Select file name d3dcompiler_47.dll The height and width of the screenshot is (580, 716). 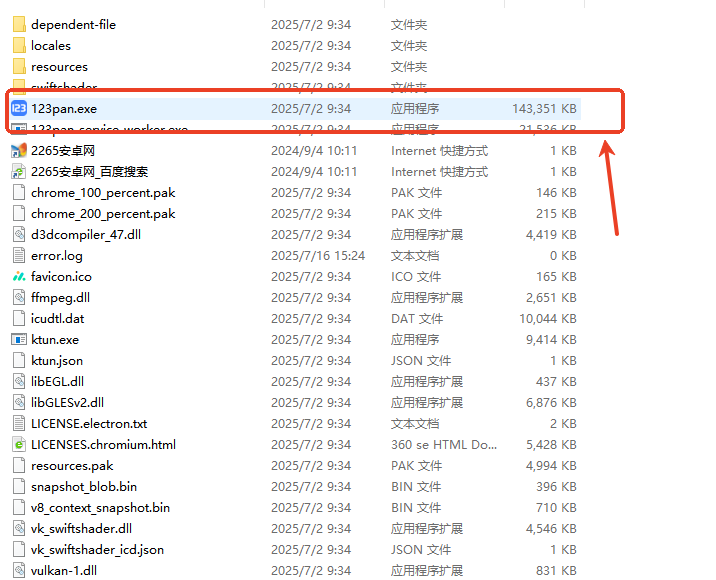(86, 235)
